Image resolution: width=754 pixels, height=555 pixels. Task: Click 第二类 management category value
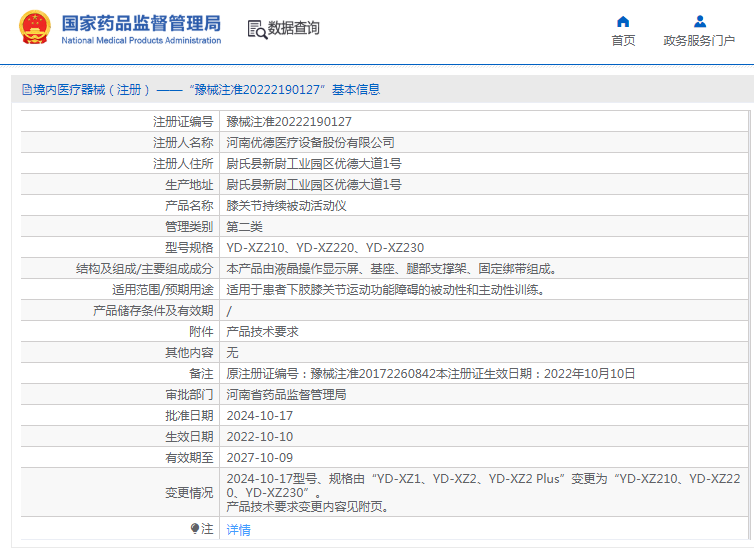[x=245, y=227]
